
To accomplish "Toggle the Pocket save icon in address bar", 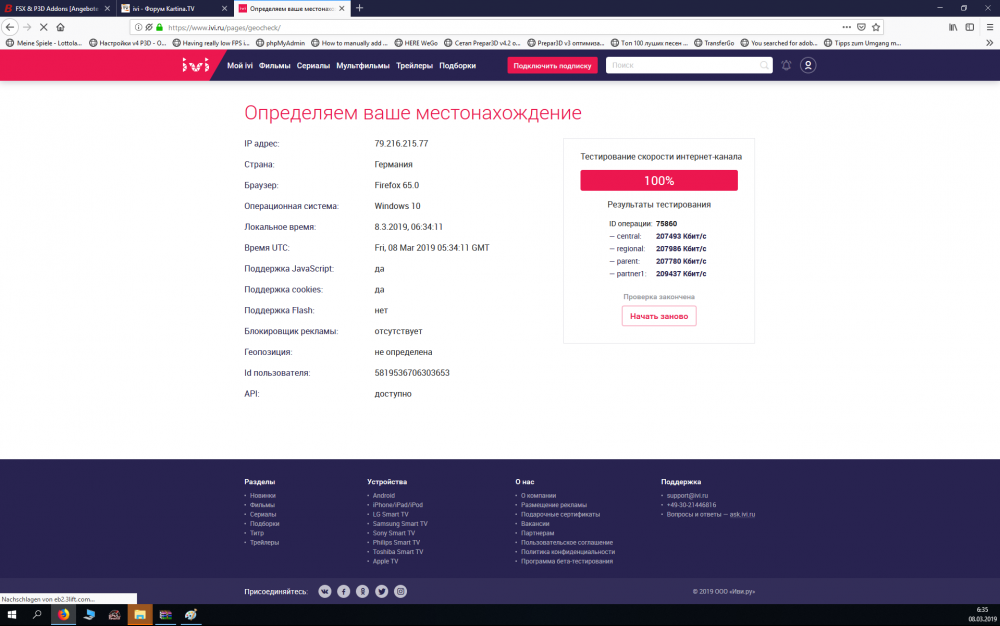I will point(861,28).
